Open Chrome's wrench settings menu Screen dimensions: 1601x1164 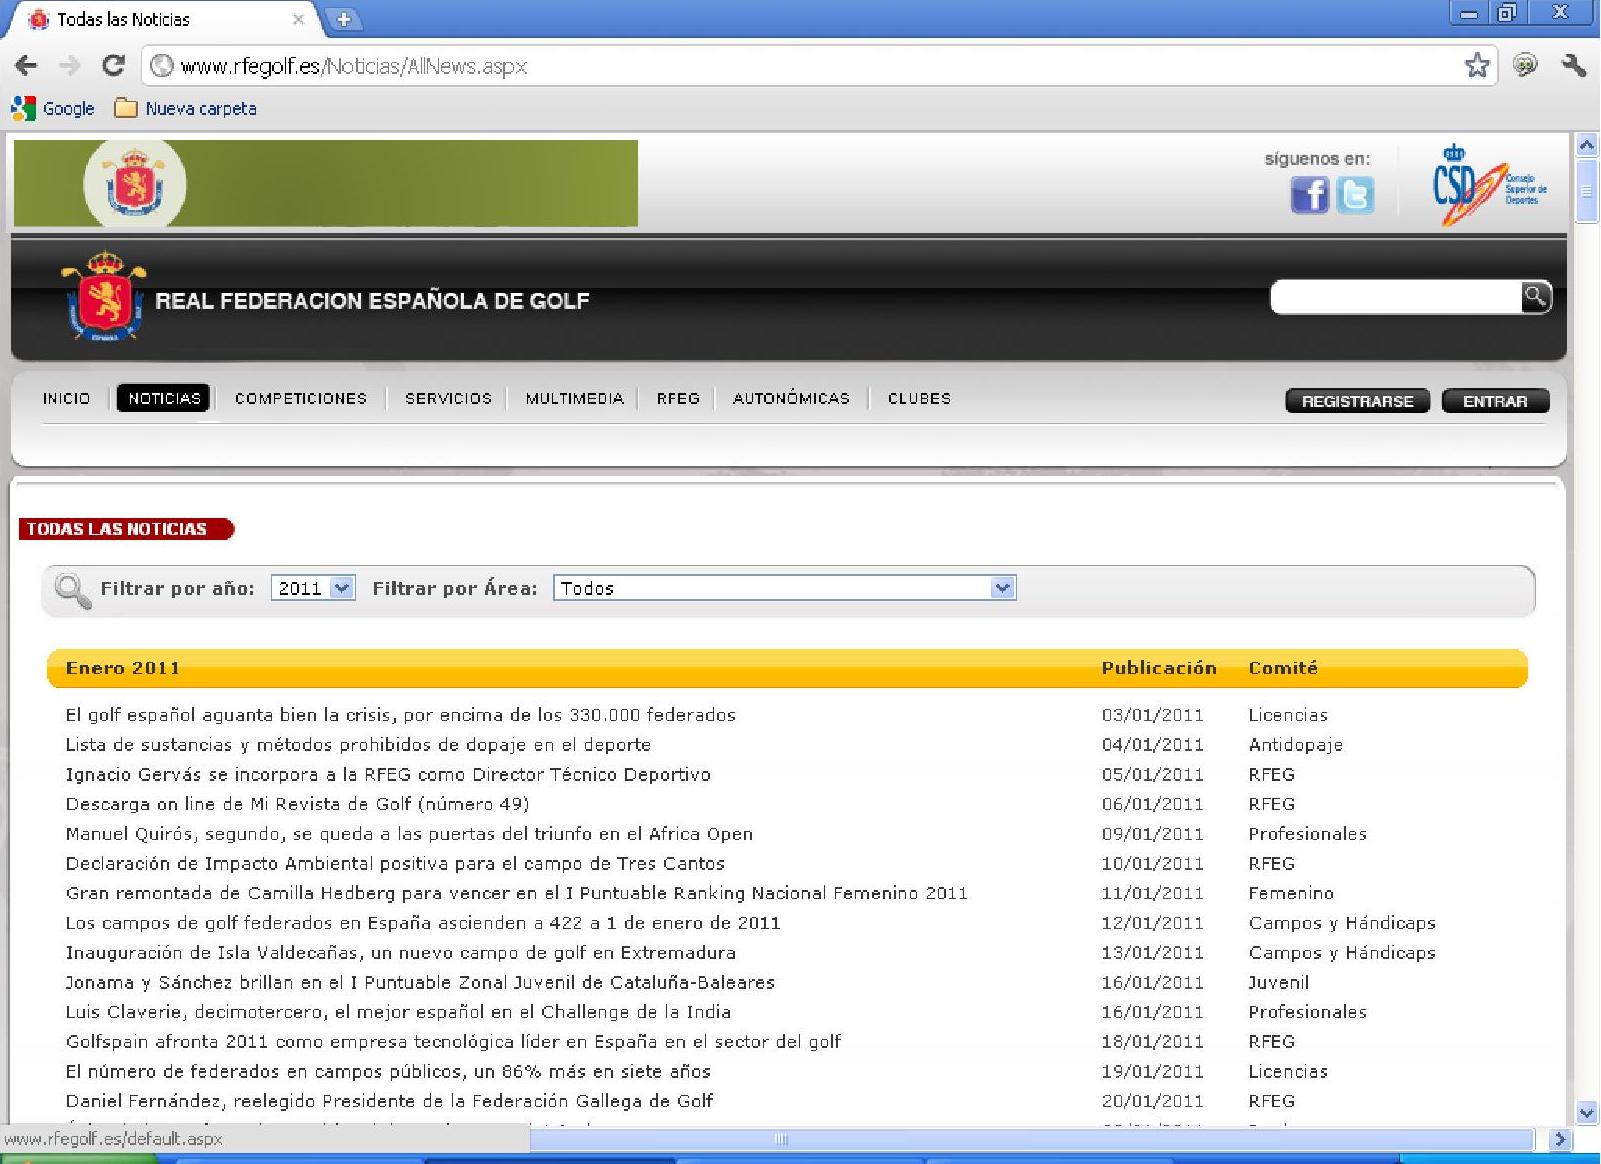pyautogui.click(x=1574, y=66)
